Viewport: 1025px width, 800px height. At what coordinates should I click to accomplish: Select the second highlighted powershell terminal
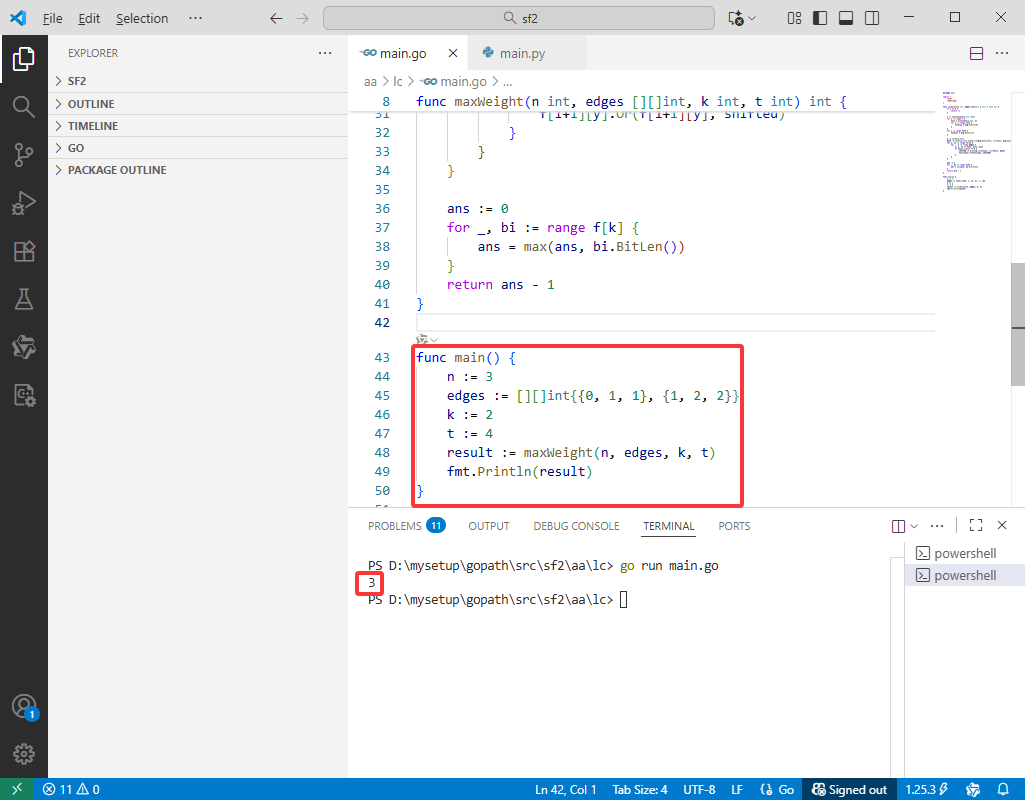[x=965, y=575]
